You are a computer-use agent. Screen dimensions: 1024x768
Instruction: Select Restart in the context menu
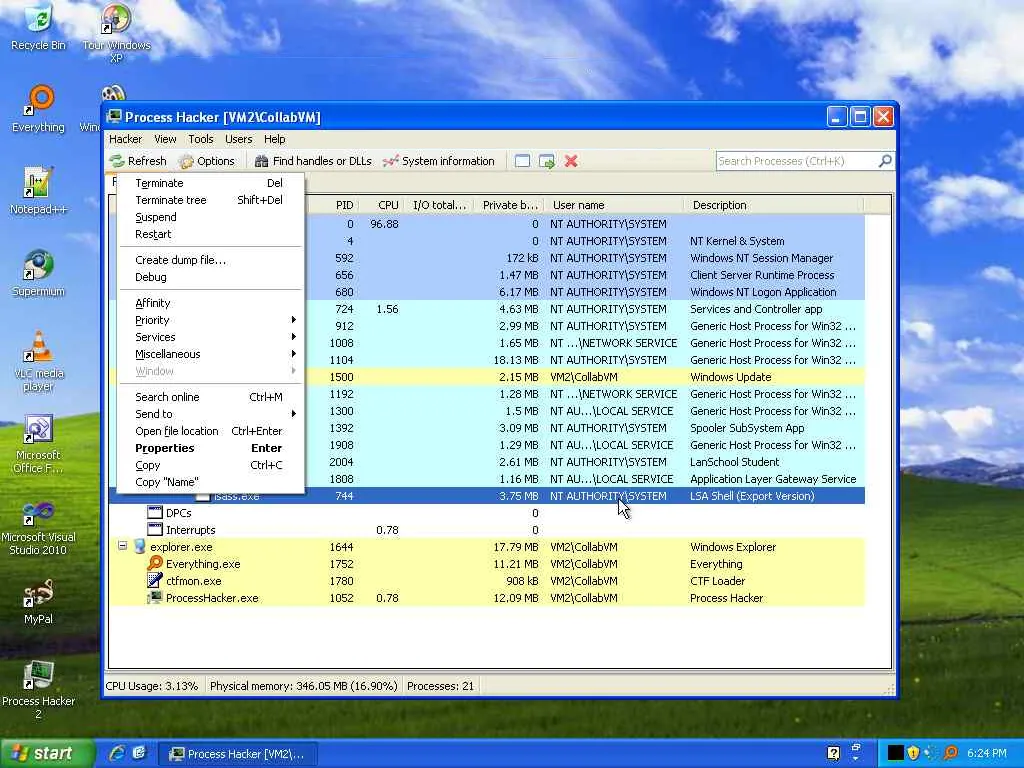(x=210, y=234)
